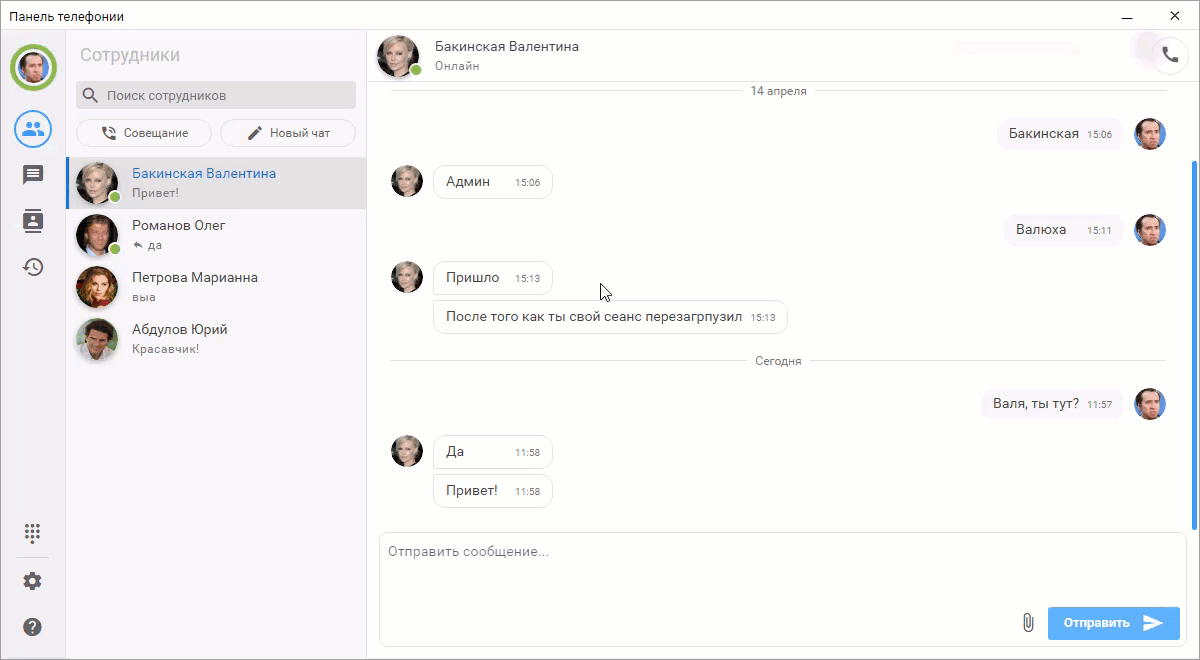The height and width of the screenshot is (660, 1200).
Task: Click the Новый чат button
Action: pyautogui.click(x=288, y=133)
